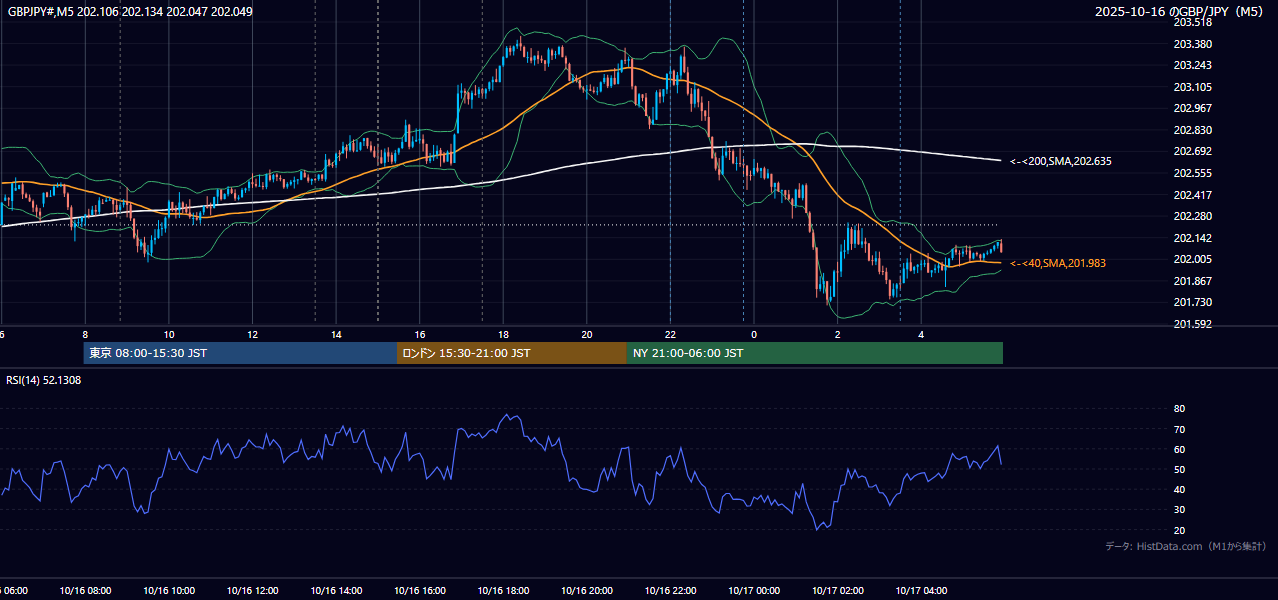1278x600 pixels.
Task: Click the 10/16 18:00 time axis label
Action: 503,591
